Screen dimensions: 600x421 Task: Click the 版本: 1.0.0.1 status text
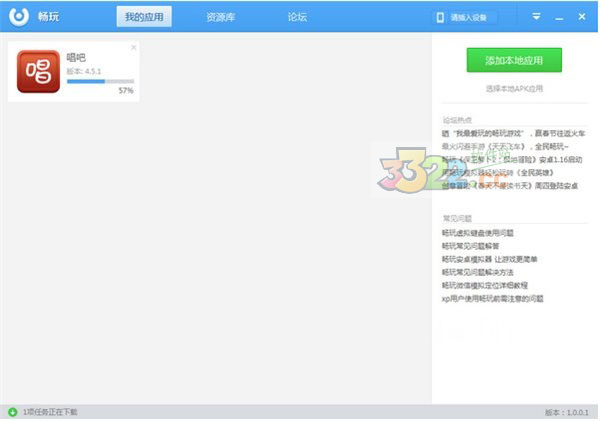click(x=567, y=413)
